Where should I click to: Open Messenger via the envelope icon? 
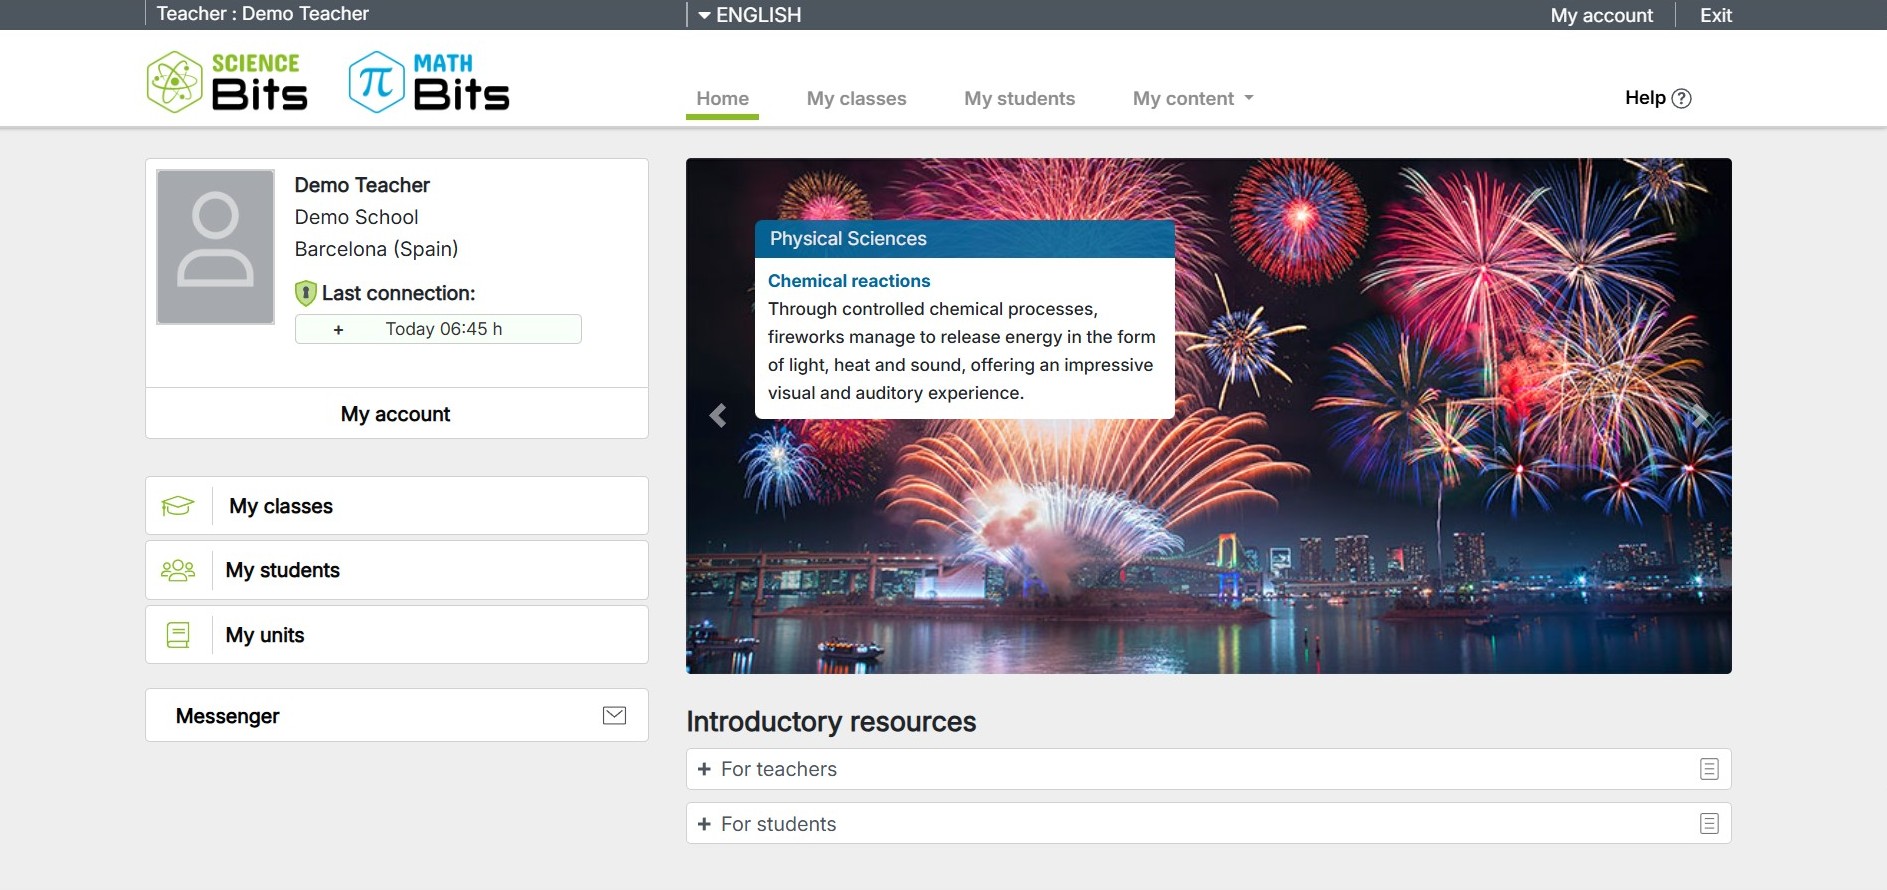pyautogui.click(x=614, y=715)
